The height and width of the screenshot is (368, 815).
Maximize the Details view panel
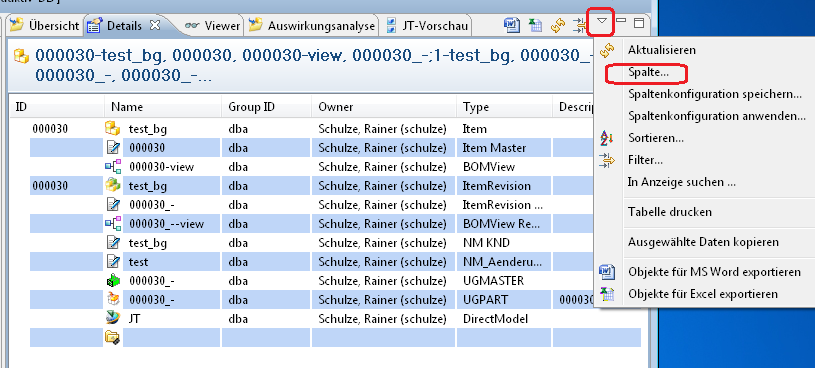(639, 22)
